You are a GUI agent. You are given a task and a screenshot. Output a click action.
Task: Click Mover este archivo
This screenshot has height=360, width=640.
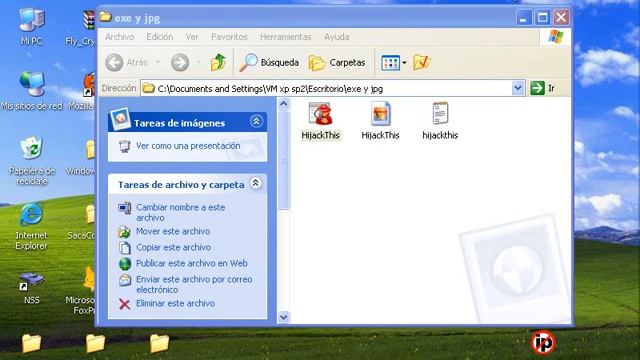pos(173,231)
